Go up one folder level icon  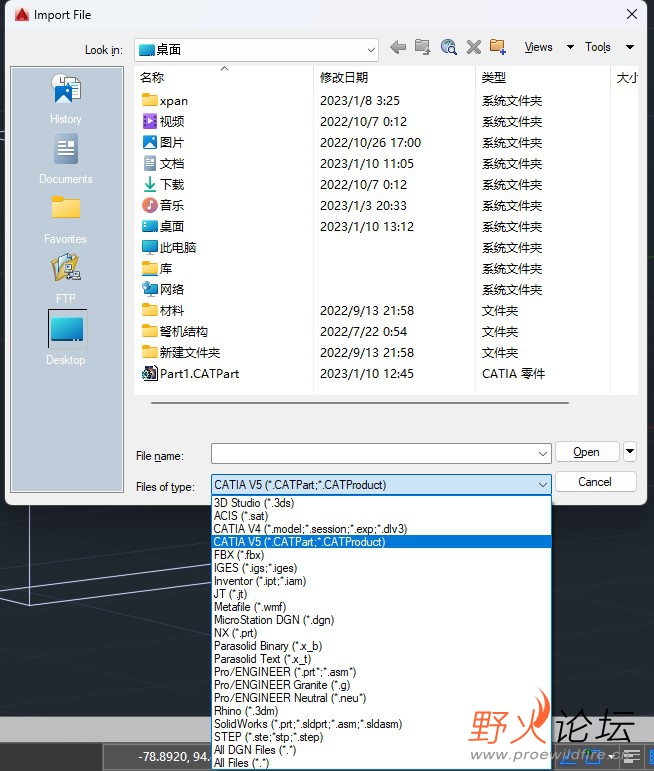[x=422, y=47]
